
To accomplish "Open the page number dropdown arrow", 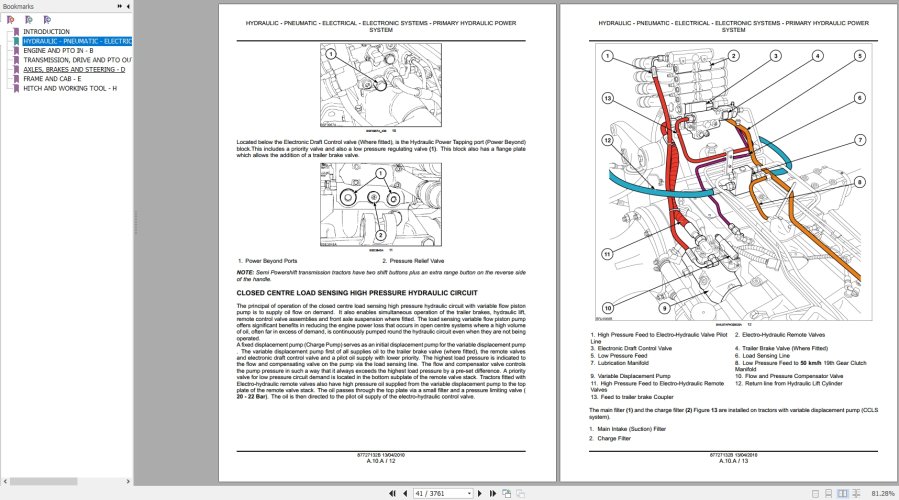I will coord(469,494).
